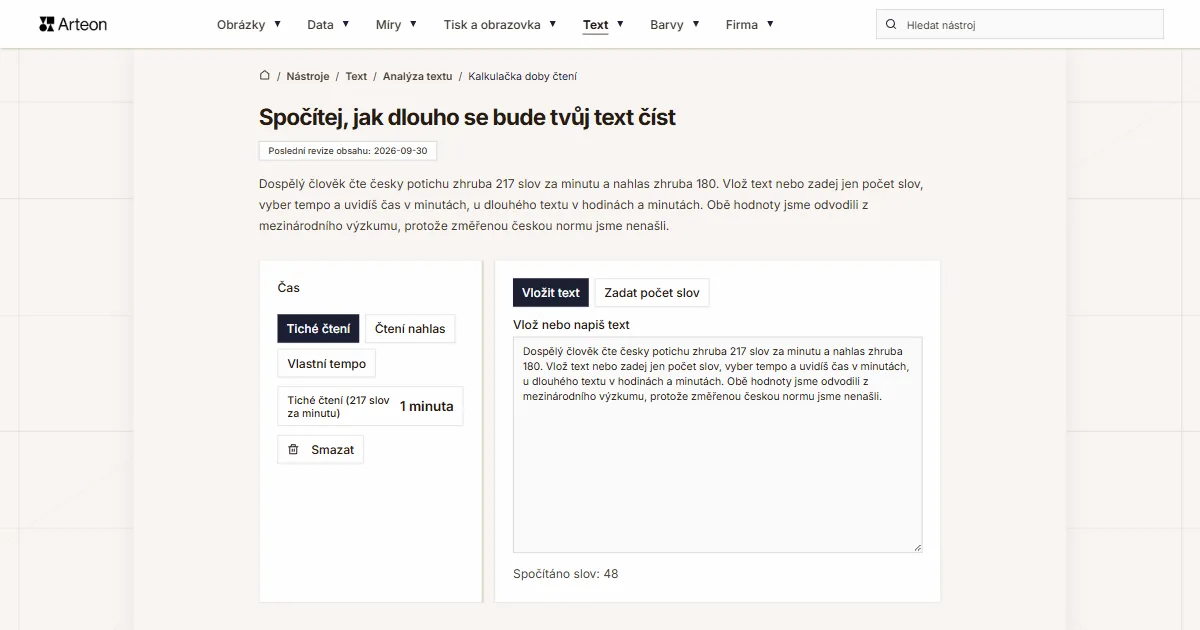Click the heading "Spočítej, jak dlouho se bude tvůj text číst"
The width and height of the screenshot is (1200, 630).
(467, 117)
